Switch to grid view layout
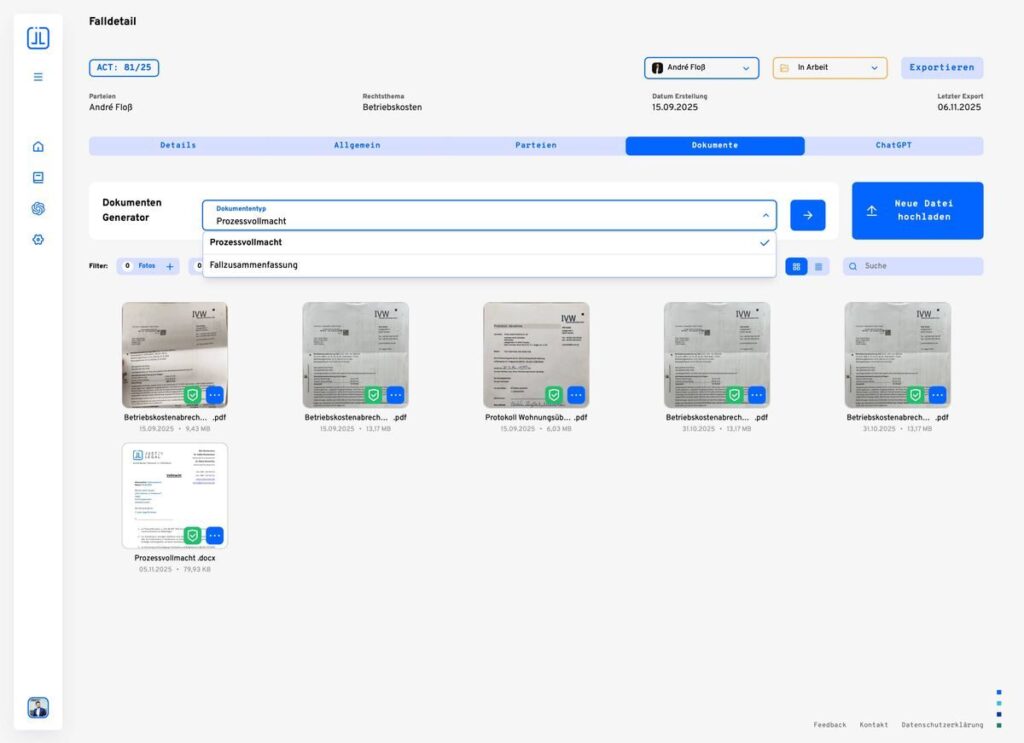 [797, 267]
